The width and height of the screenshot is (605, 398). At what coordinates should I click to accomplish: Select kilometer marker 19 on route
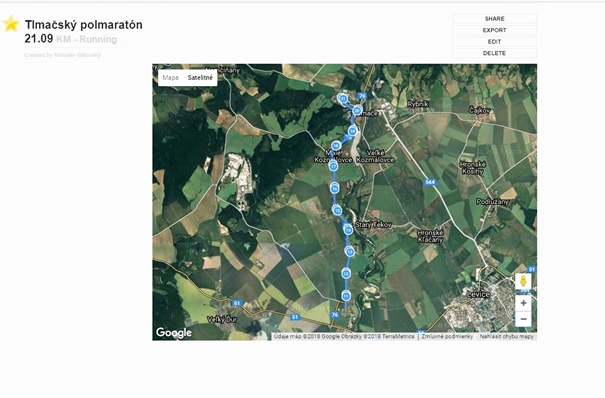pos(352,131)
